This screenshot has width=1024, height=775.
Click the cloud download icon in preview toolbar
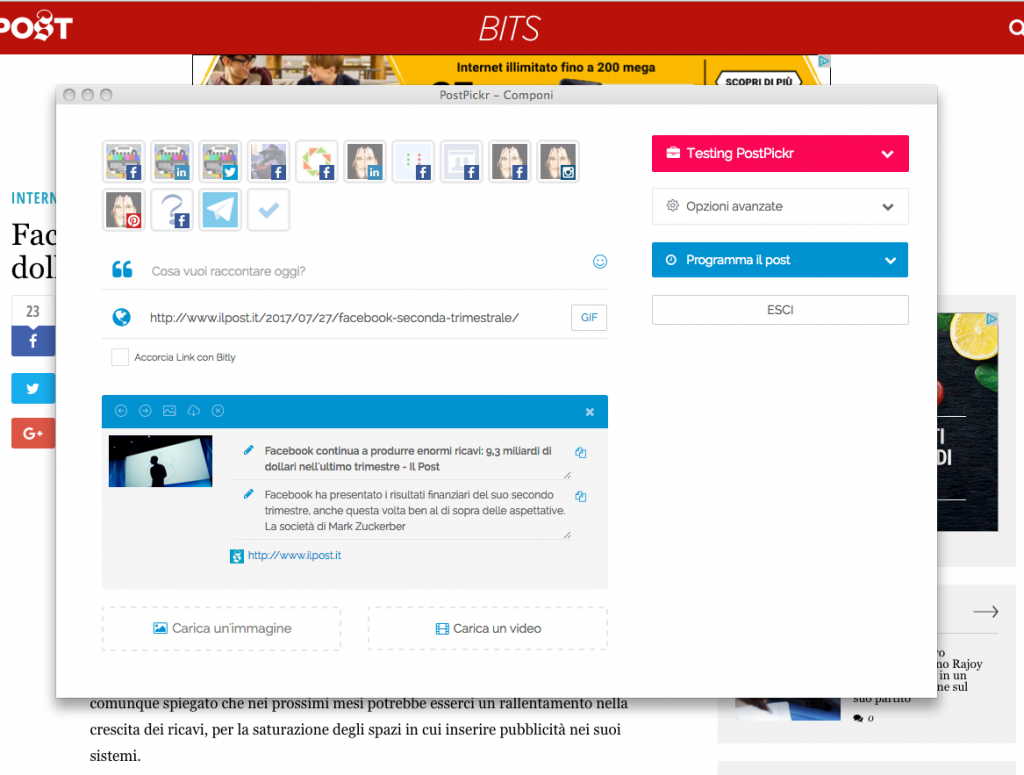point(194,411)
